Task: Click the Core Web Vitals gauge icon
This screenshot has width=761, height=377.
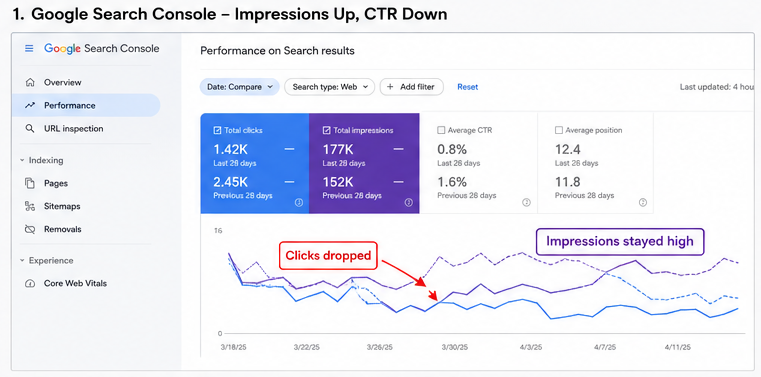Action: click(30, 283)
